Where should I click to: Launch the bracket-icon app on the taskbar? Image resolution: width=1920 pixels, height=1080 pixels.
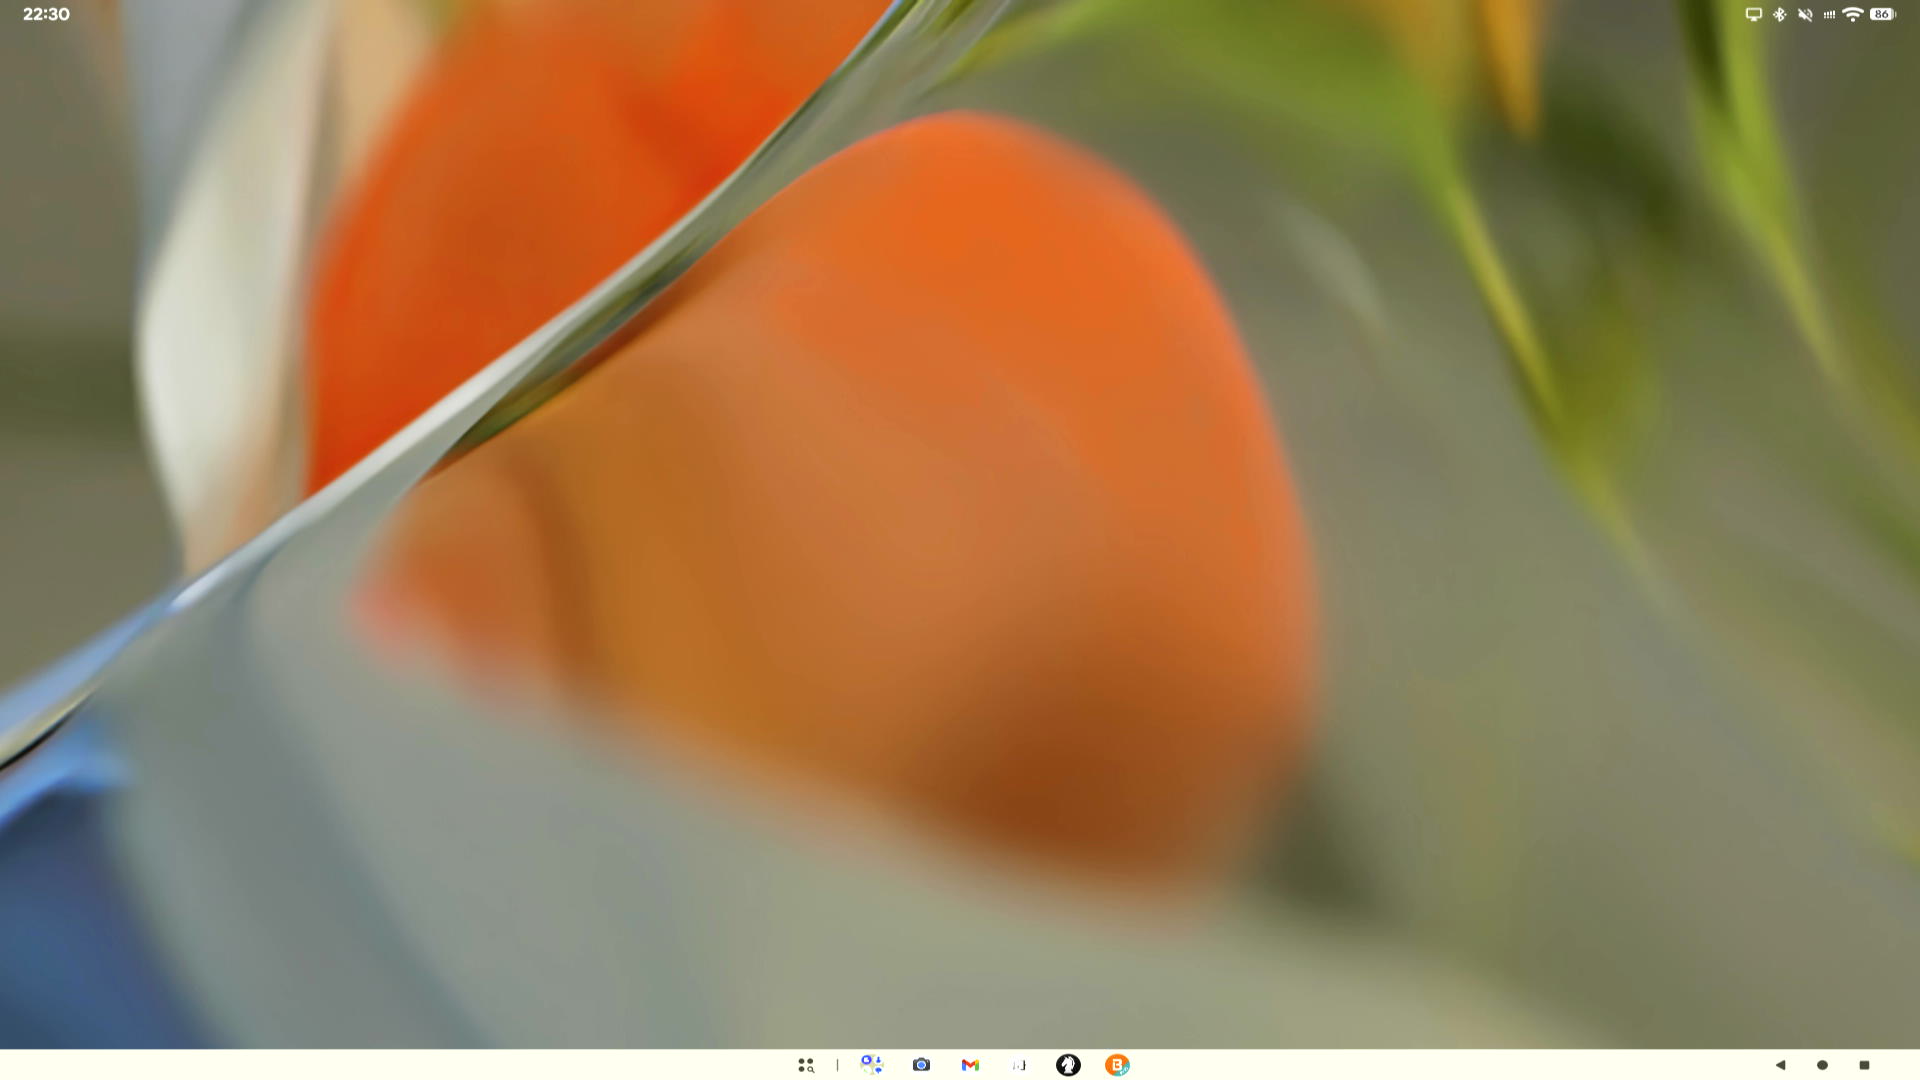(x=1019, y=1066)
